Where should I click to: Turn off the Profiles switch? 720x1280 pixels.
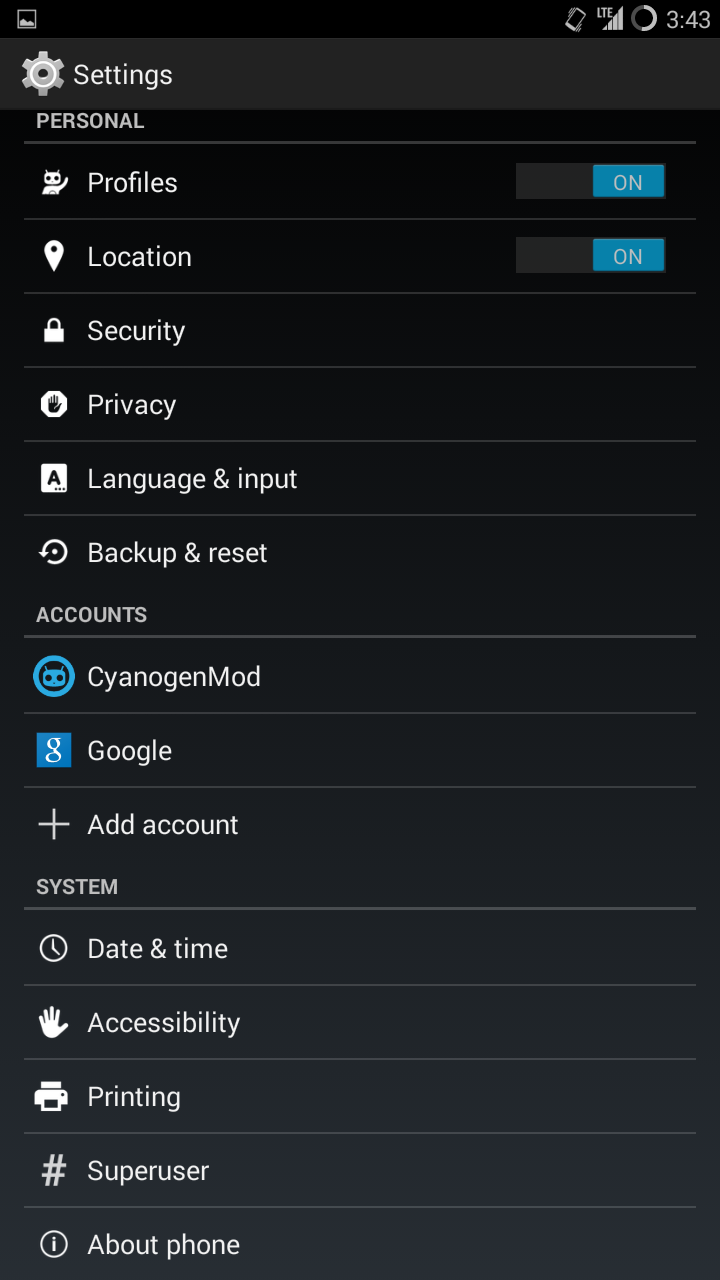[590, 182]
